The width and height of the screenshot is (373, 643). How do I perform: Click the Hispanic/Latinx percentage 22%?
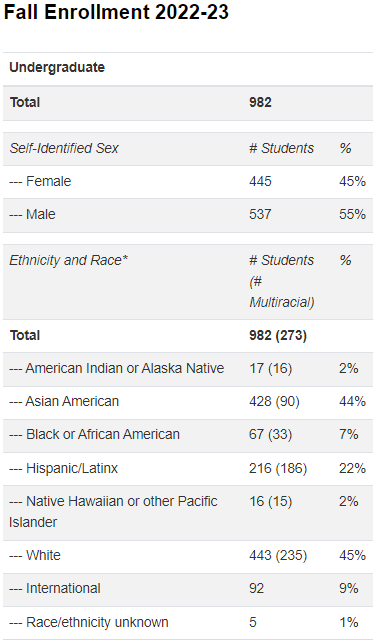click(x=352, y=468)
